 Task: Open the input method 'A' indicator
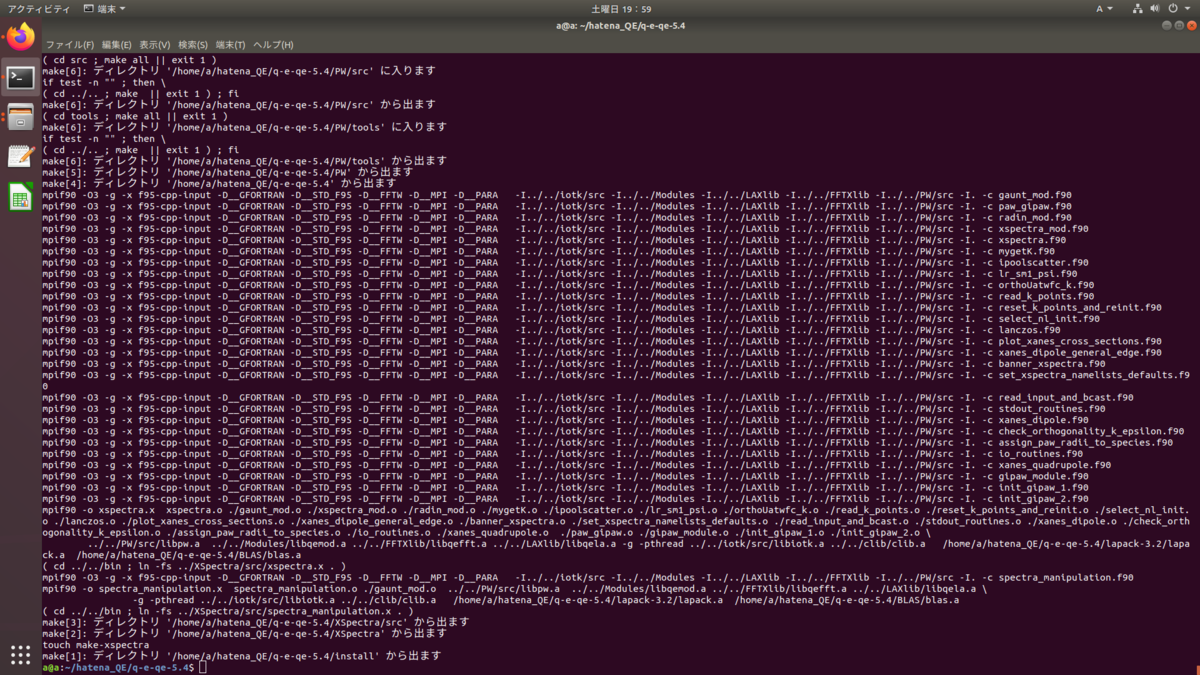pyautogui.click(x=1102, y=9)
